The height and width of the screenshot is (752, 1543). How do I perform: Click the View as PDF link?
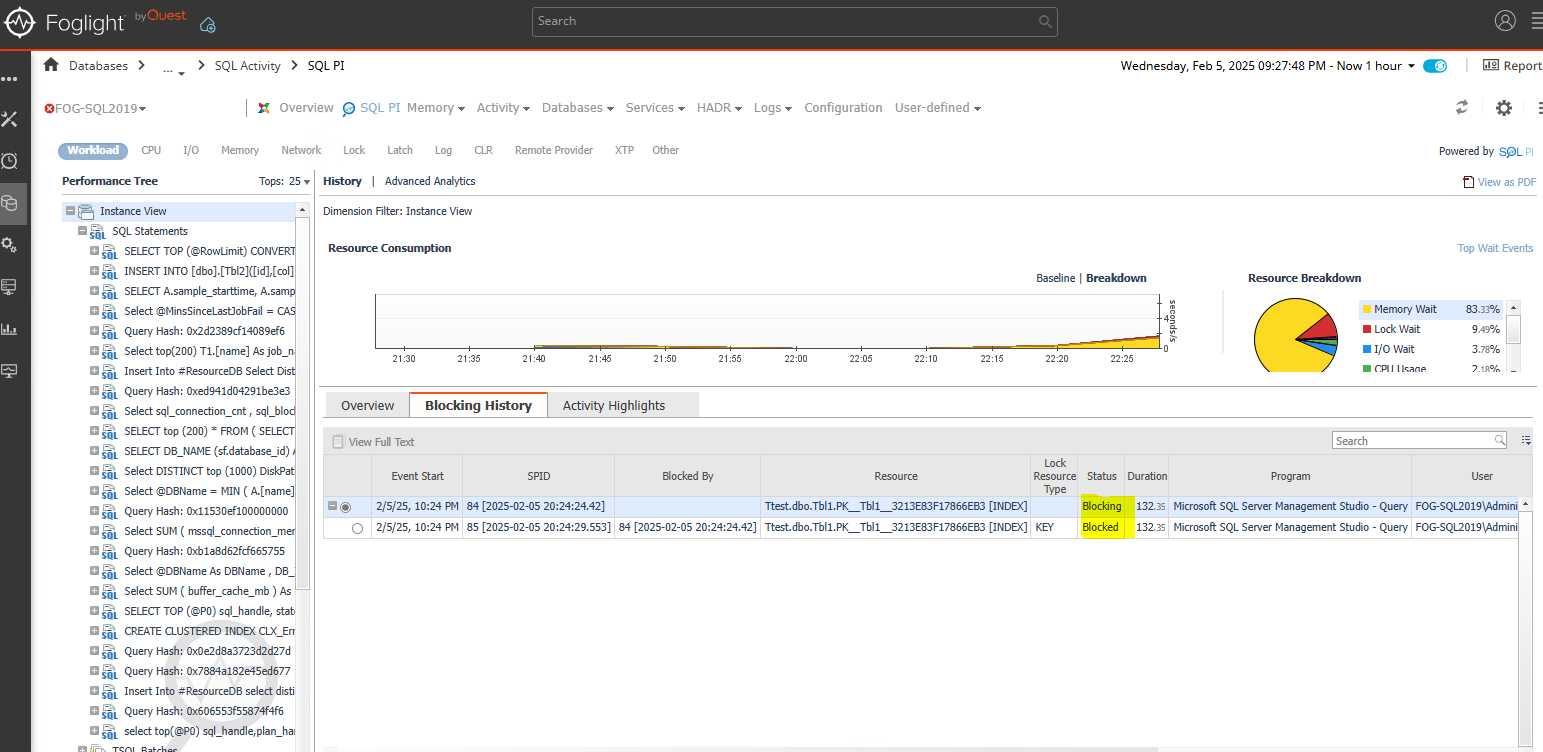point(1505,181)
